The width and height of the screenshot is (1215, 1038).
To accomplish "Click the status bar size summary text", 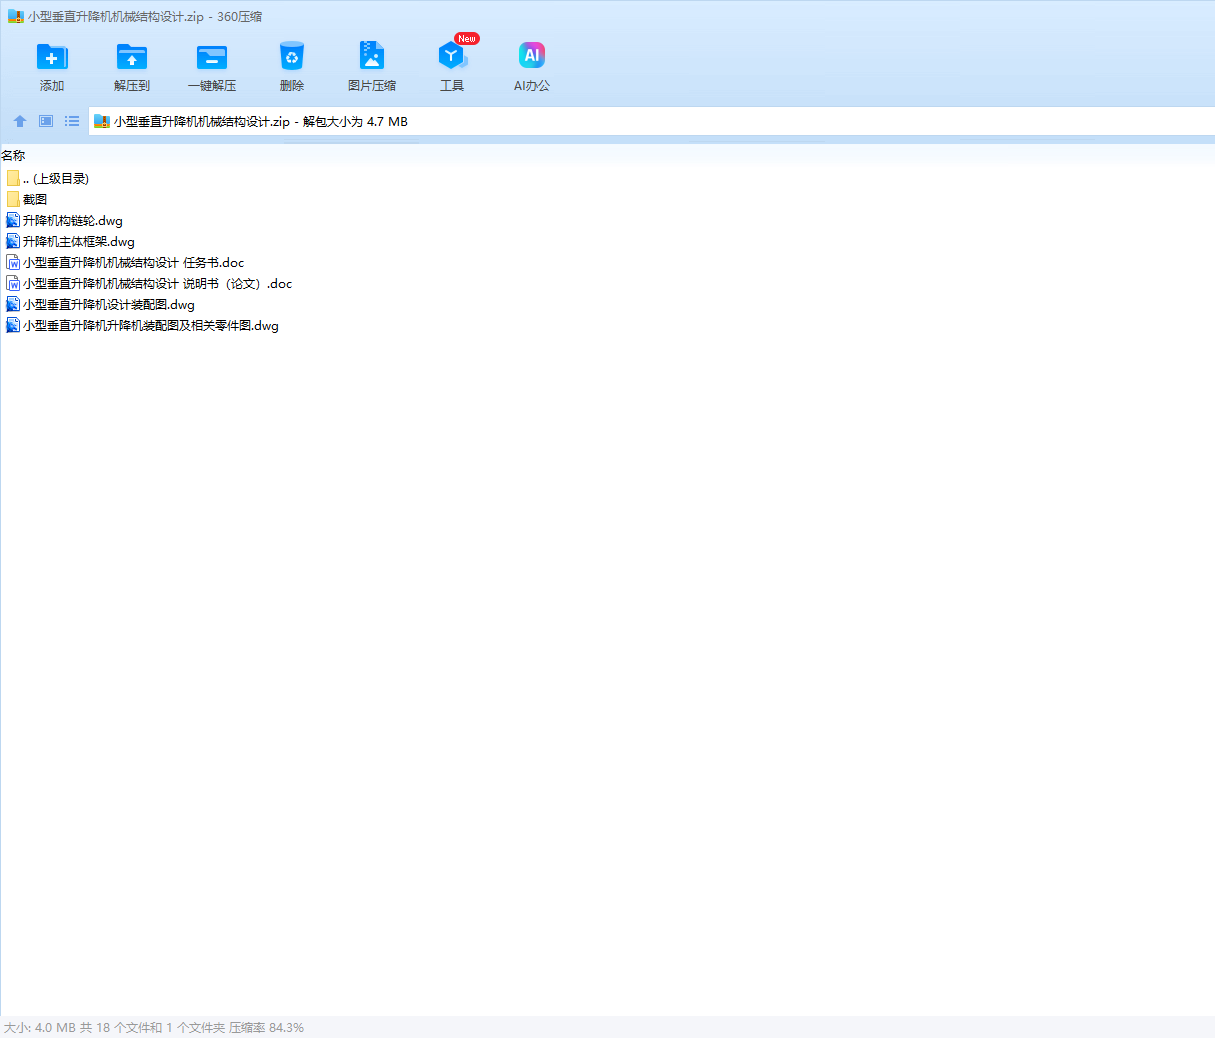I will tap(154, 1028).
